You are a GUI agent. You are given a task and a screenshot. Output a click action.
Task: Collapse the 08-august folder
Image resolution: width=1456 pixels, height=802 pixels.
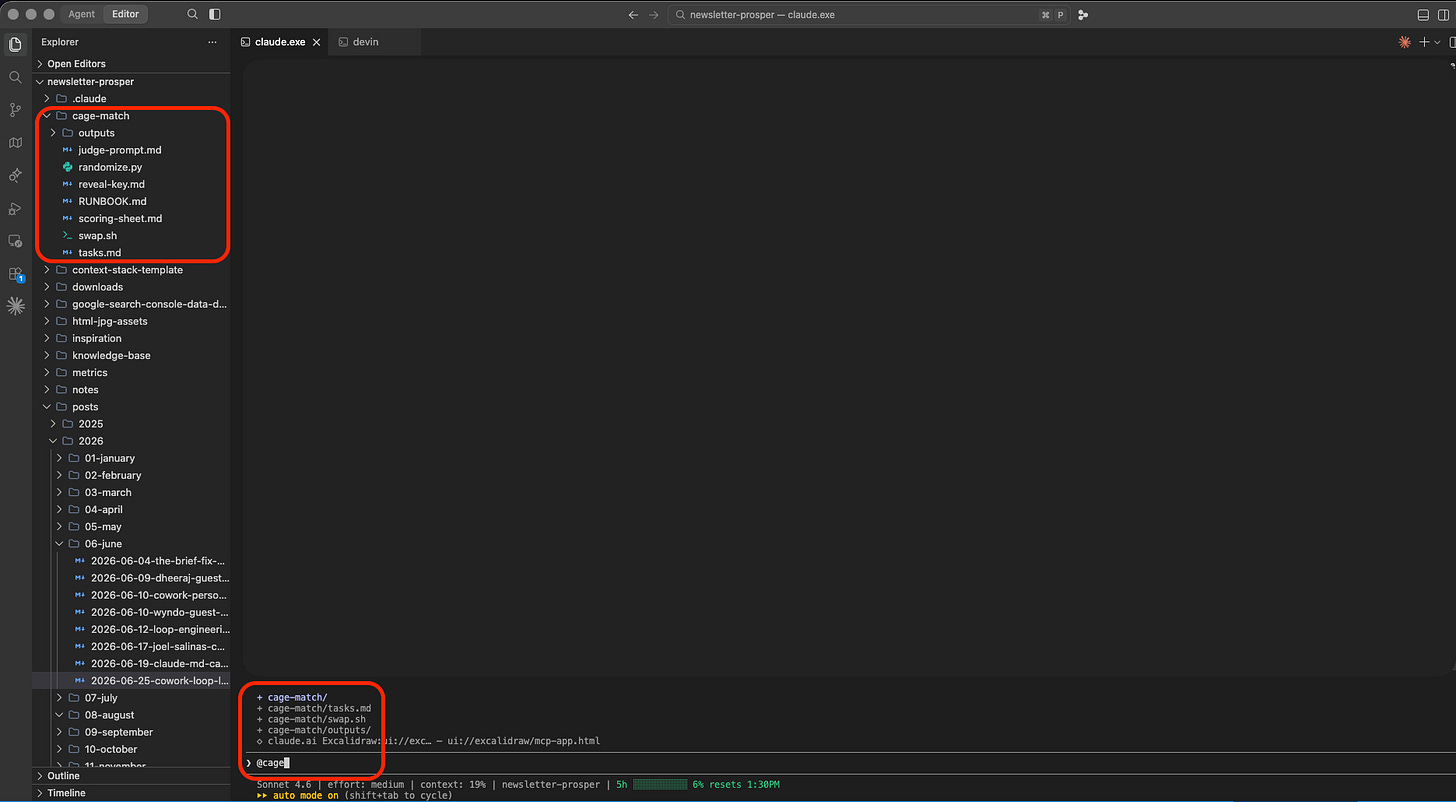coord(131,714)
